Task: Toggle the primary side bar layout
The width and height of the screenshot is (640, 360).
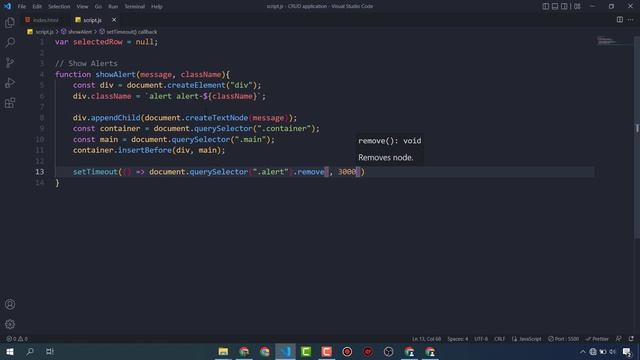Action: point(546,6)
